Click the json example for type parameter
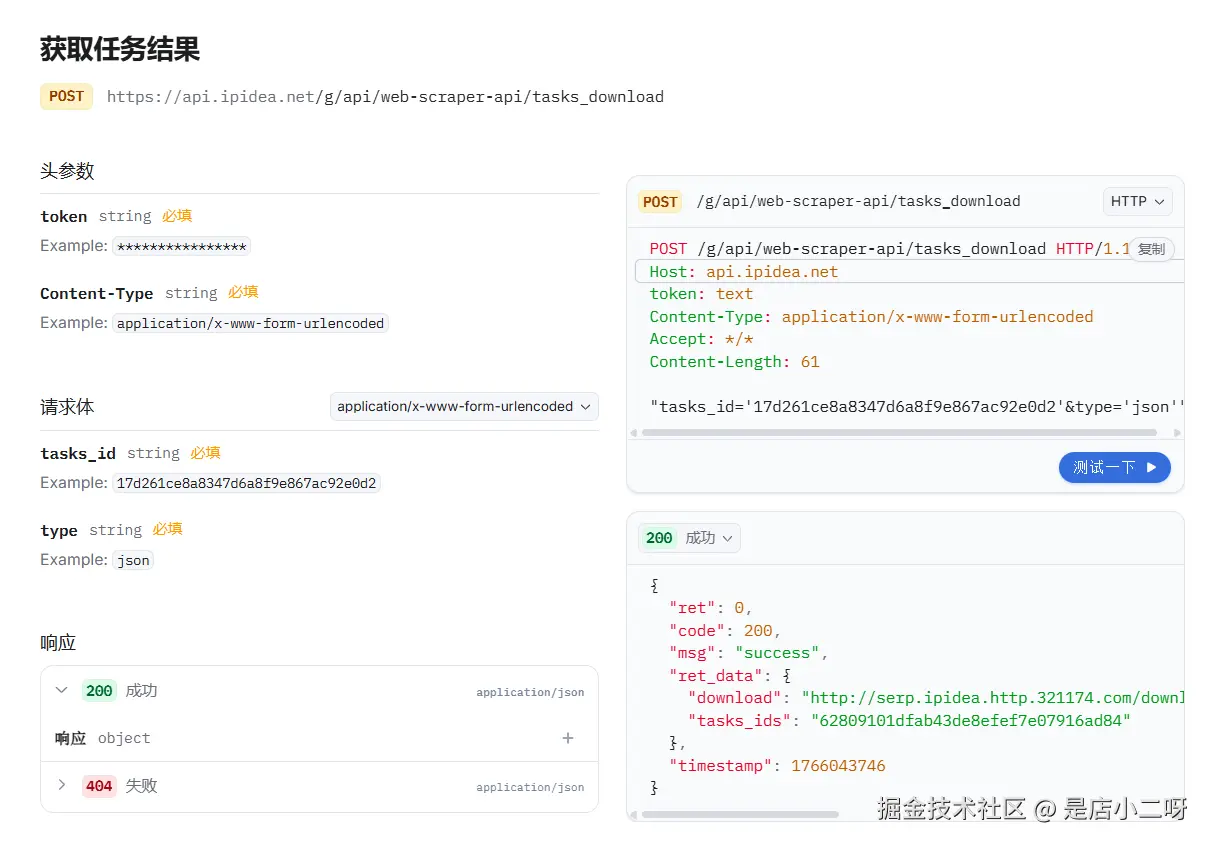The image size is (1211, 846). pos(133,560)
